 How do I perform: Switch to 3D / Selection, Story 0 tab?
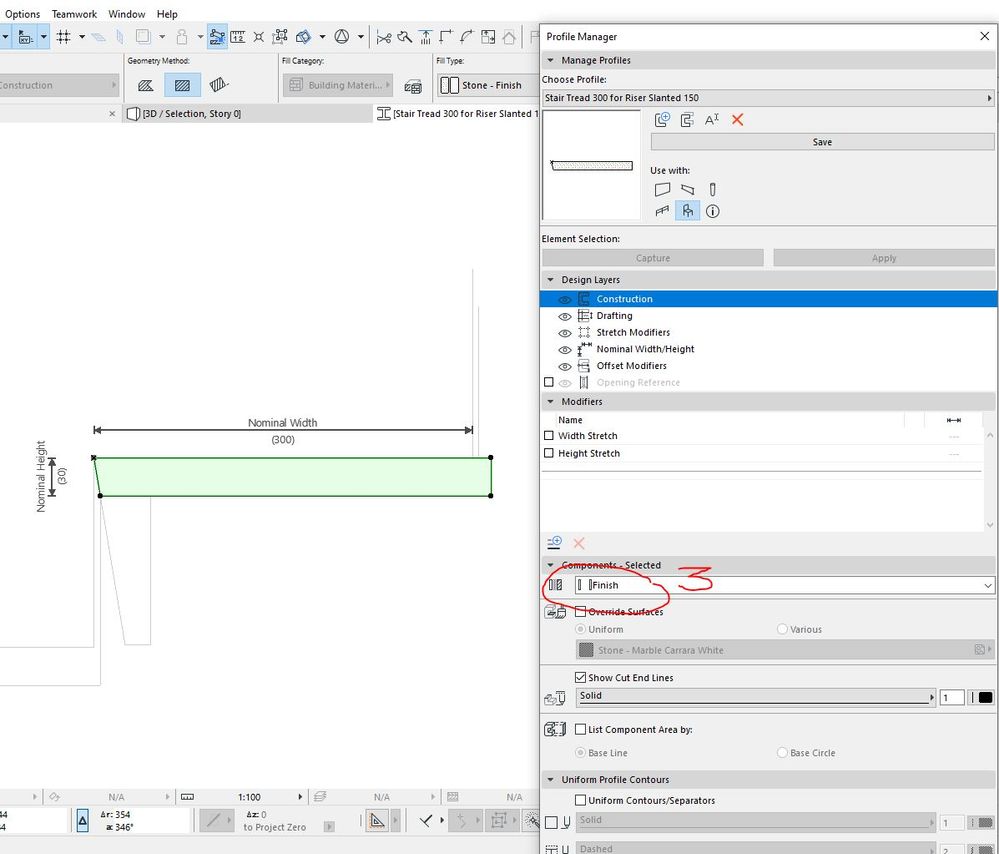coord(190,114)
